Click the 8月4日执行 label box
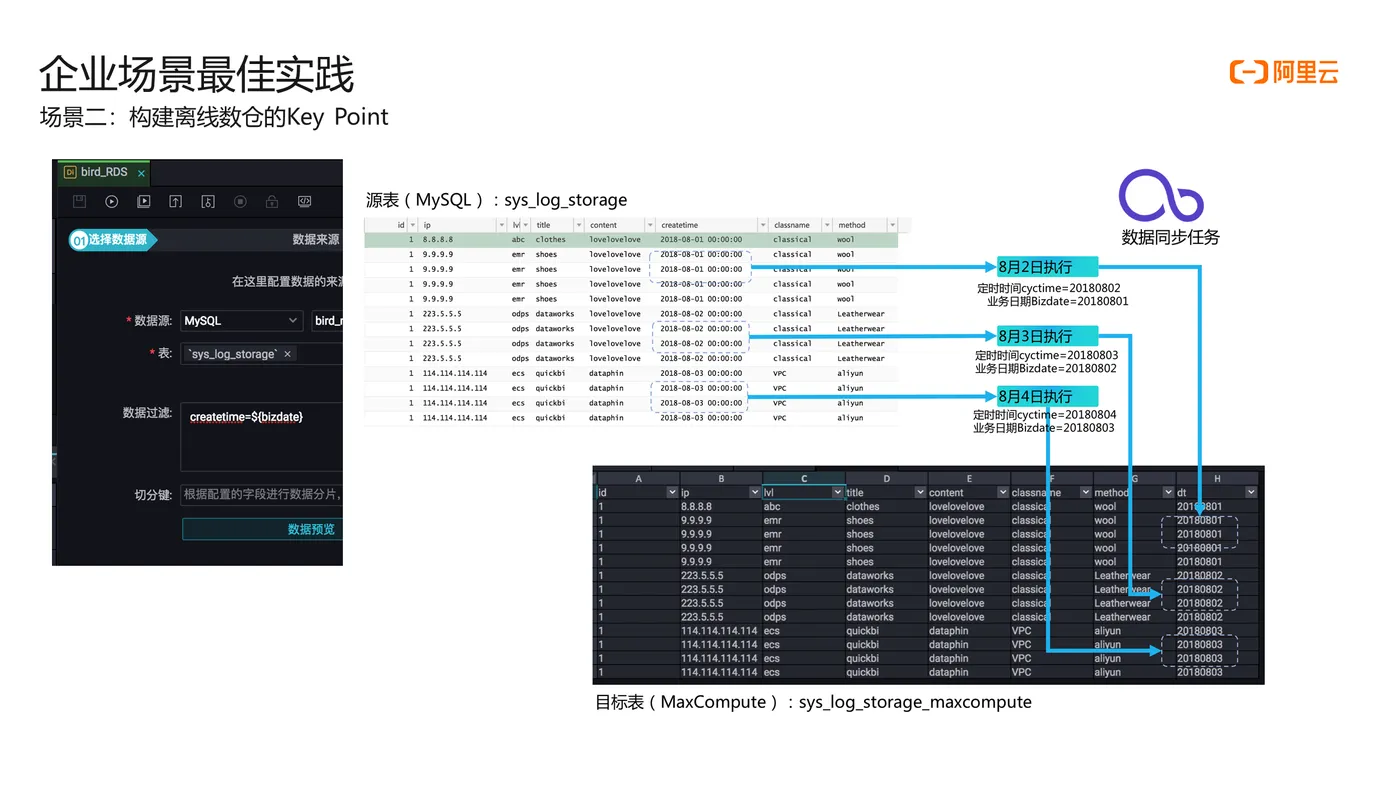This screenshot has height=788, width=1400. [1047, 396]
